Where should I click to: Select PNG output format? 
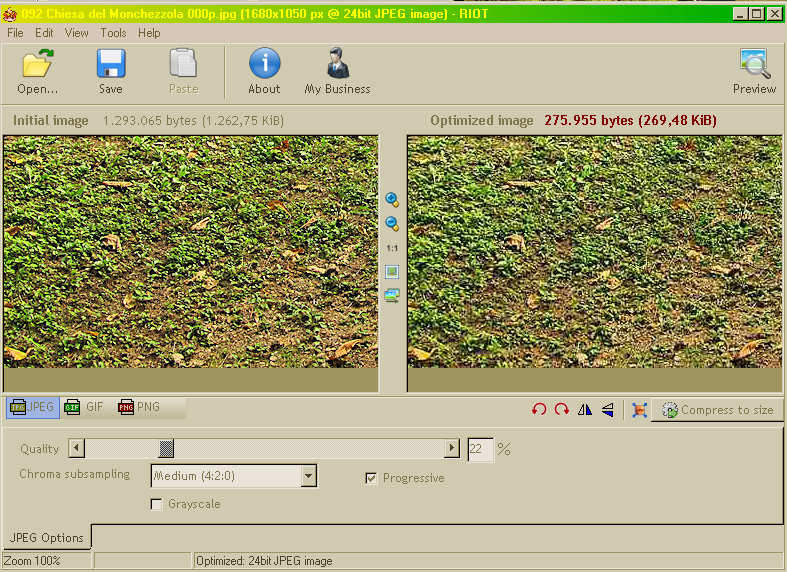click(139, 407)
